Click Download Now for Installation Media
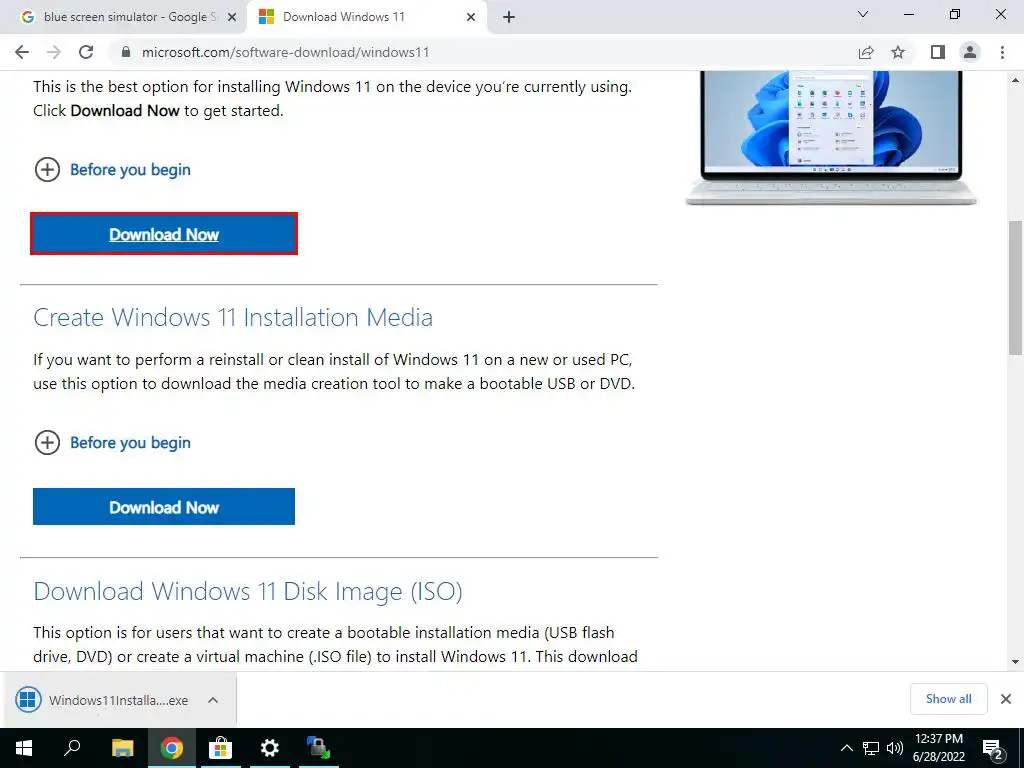1024x768 pixels. tap(164, 507)
